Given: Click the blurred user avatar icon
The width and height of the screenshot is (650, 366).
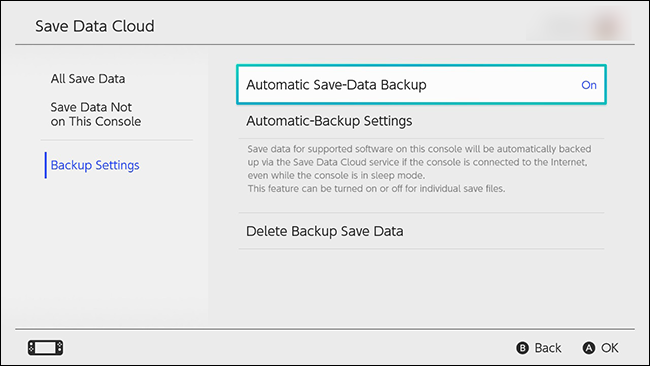Looking at the screenshot, I should pyautogui.click(x=607, y=26).
